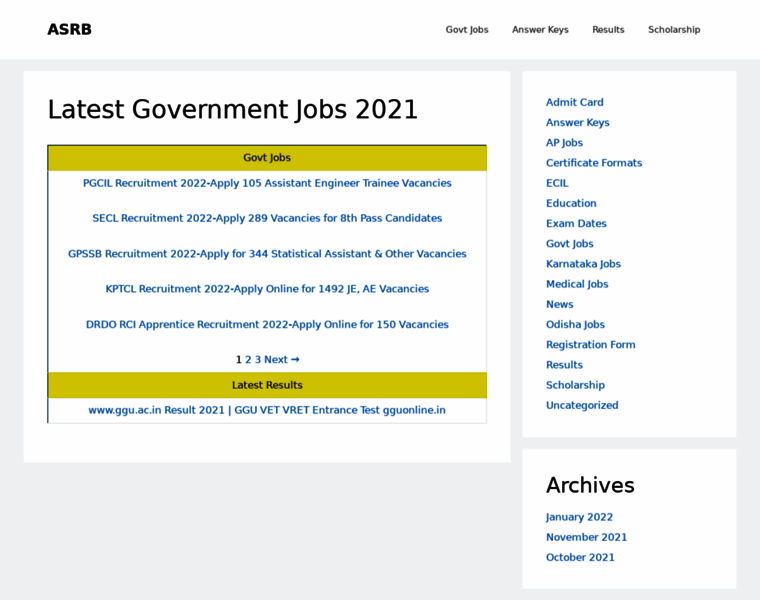Open the Govt Jobs navigation menu item
This screenshot has height=600, width=760.
click(x=467, y=30)
